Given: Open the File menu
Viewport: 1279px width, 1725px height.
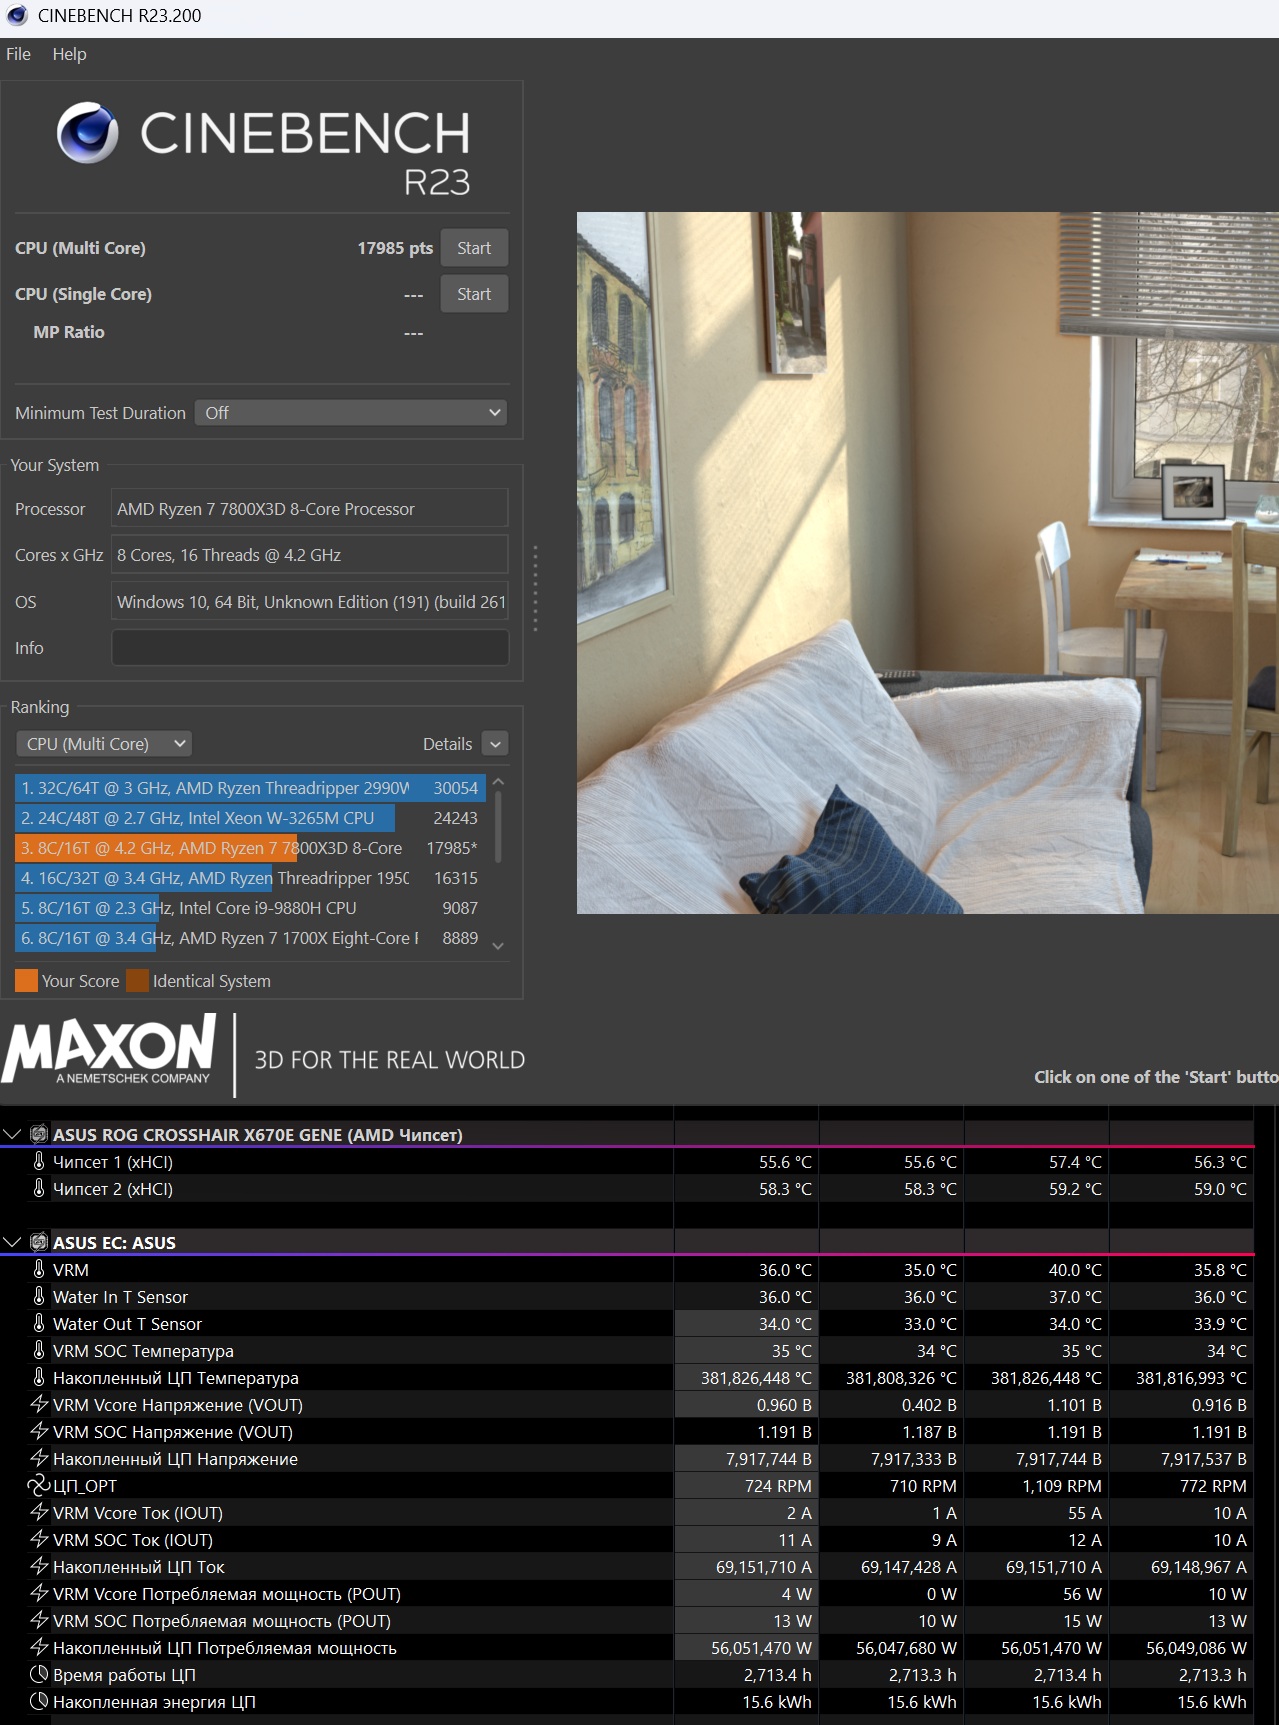Looking at the screenshot, I should click(x=18, y=54).
